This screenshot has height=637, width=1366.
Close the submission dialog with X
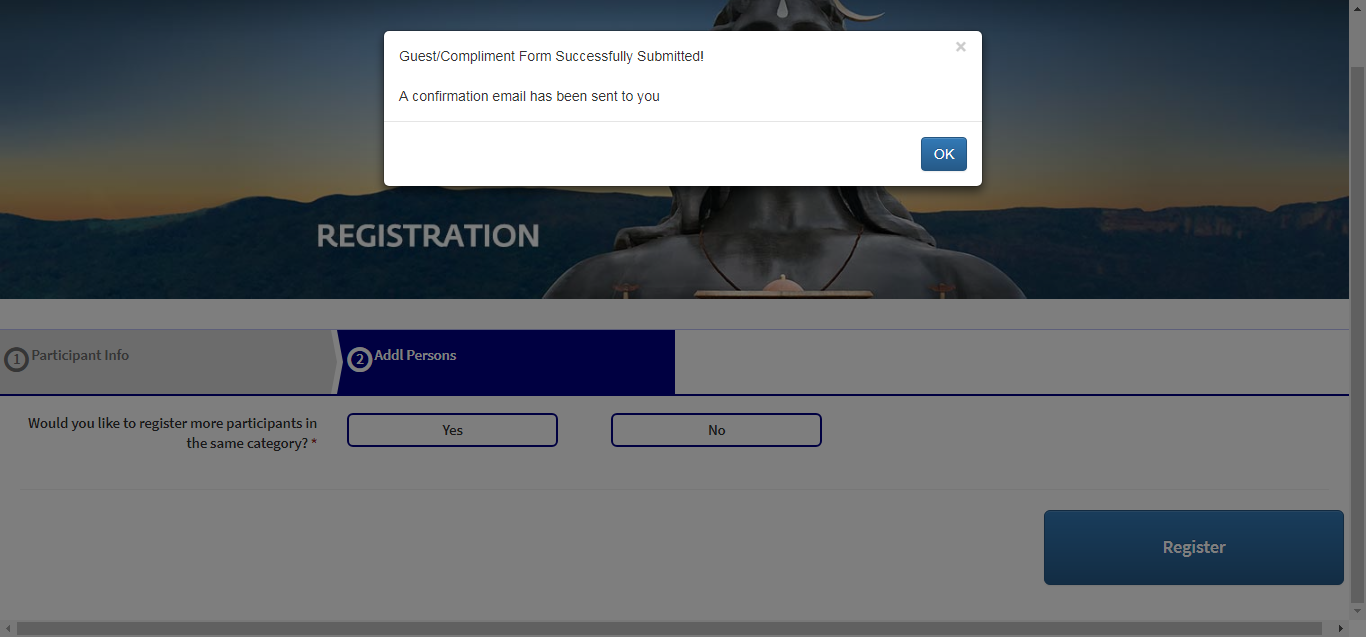960,47
